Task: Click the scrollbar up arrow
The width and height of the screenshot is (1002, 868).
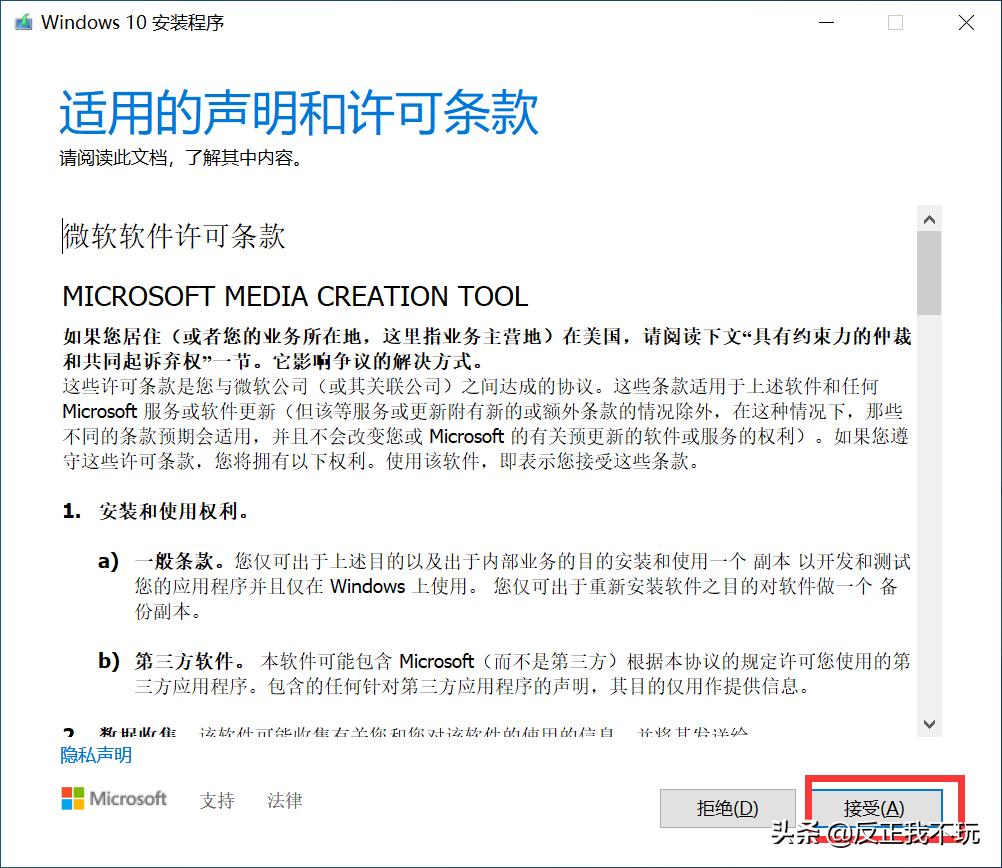Action: 930,217
